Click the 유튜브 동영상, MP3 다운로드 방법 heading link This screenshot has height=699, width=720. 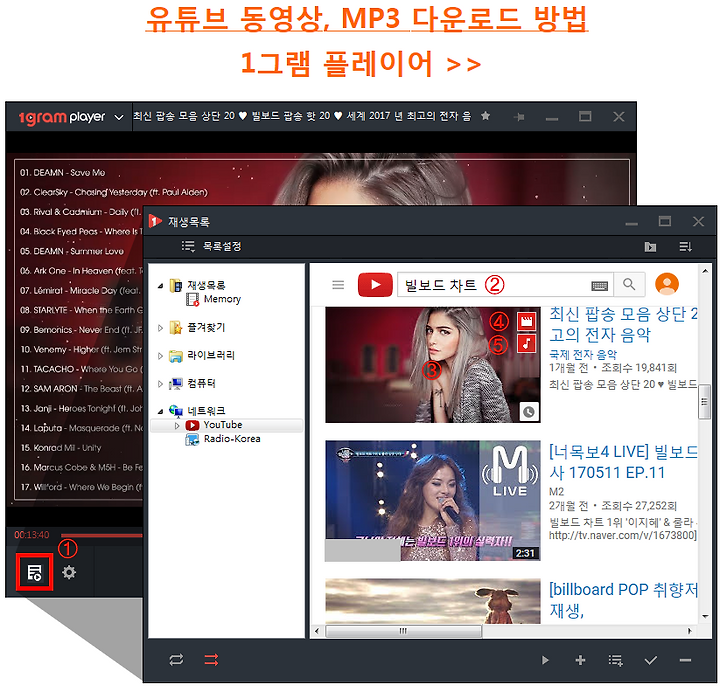tap(367, 19)
